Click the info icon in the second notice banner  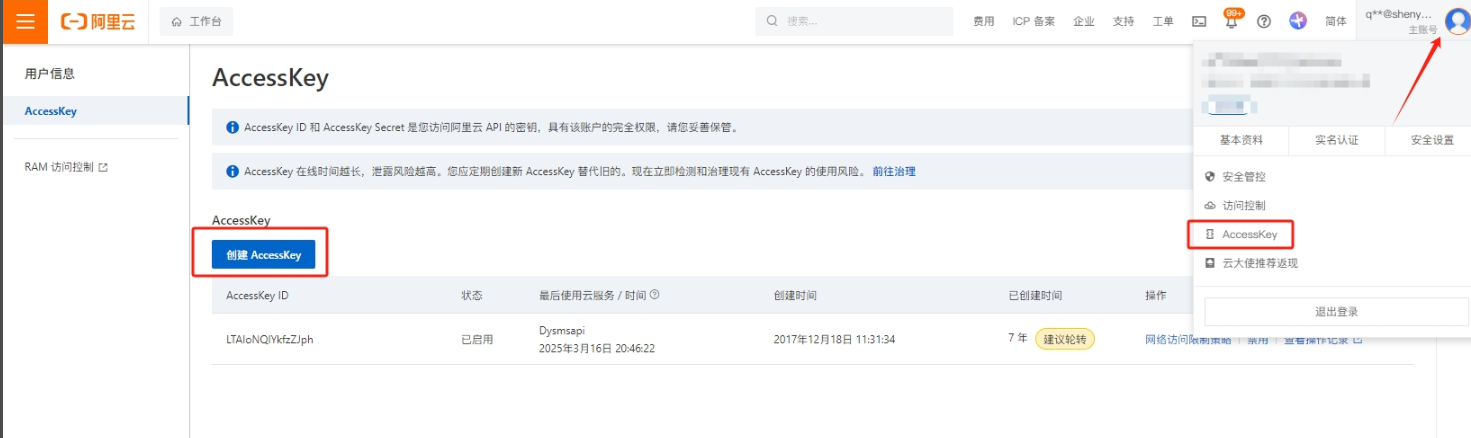click(233, 171)
